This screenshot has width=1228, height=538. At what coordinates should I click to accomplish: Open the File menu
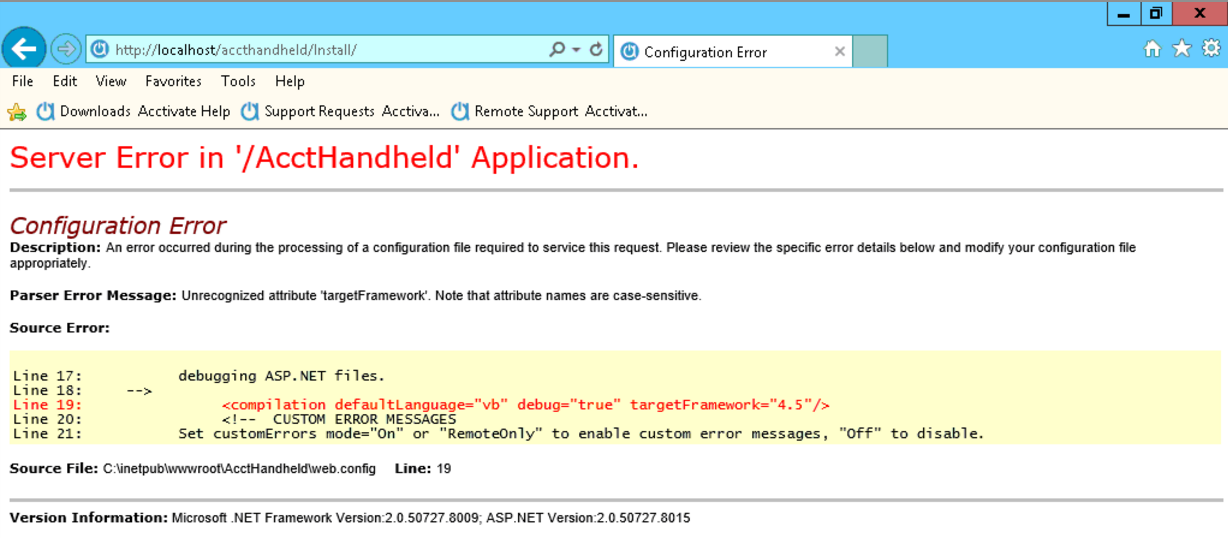point(23,81)
